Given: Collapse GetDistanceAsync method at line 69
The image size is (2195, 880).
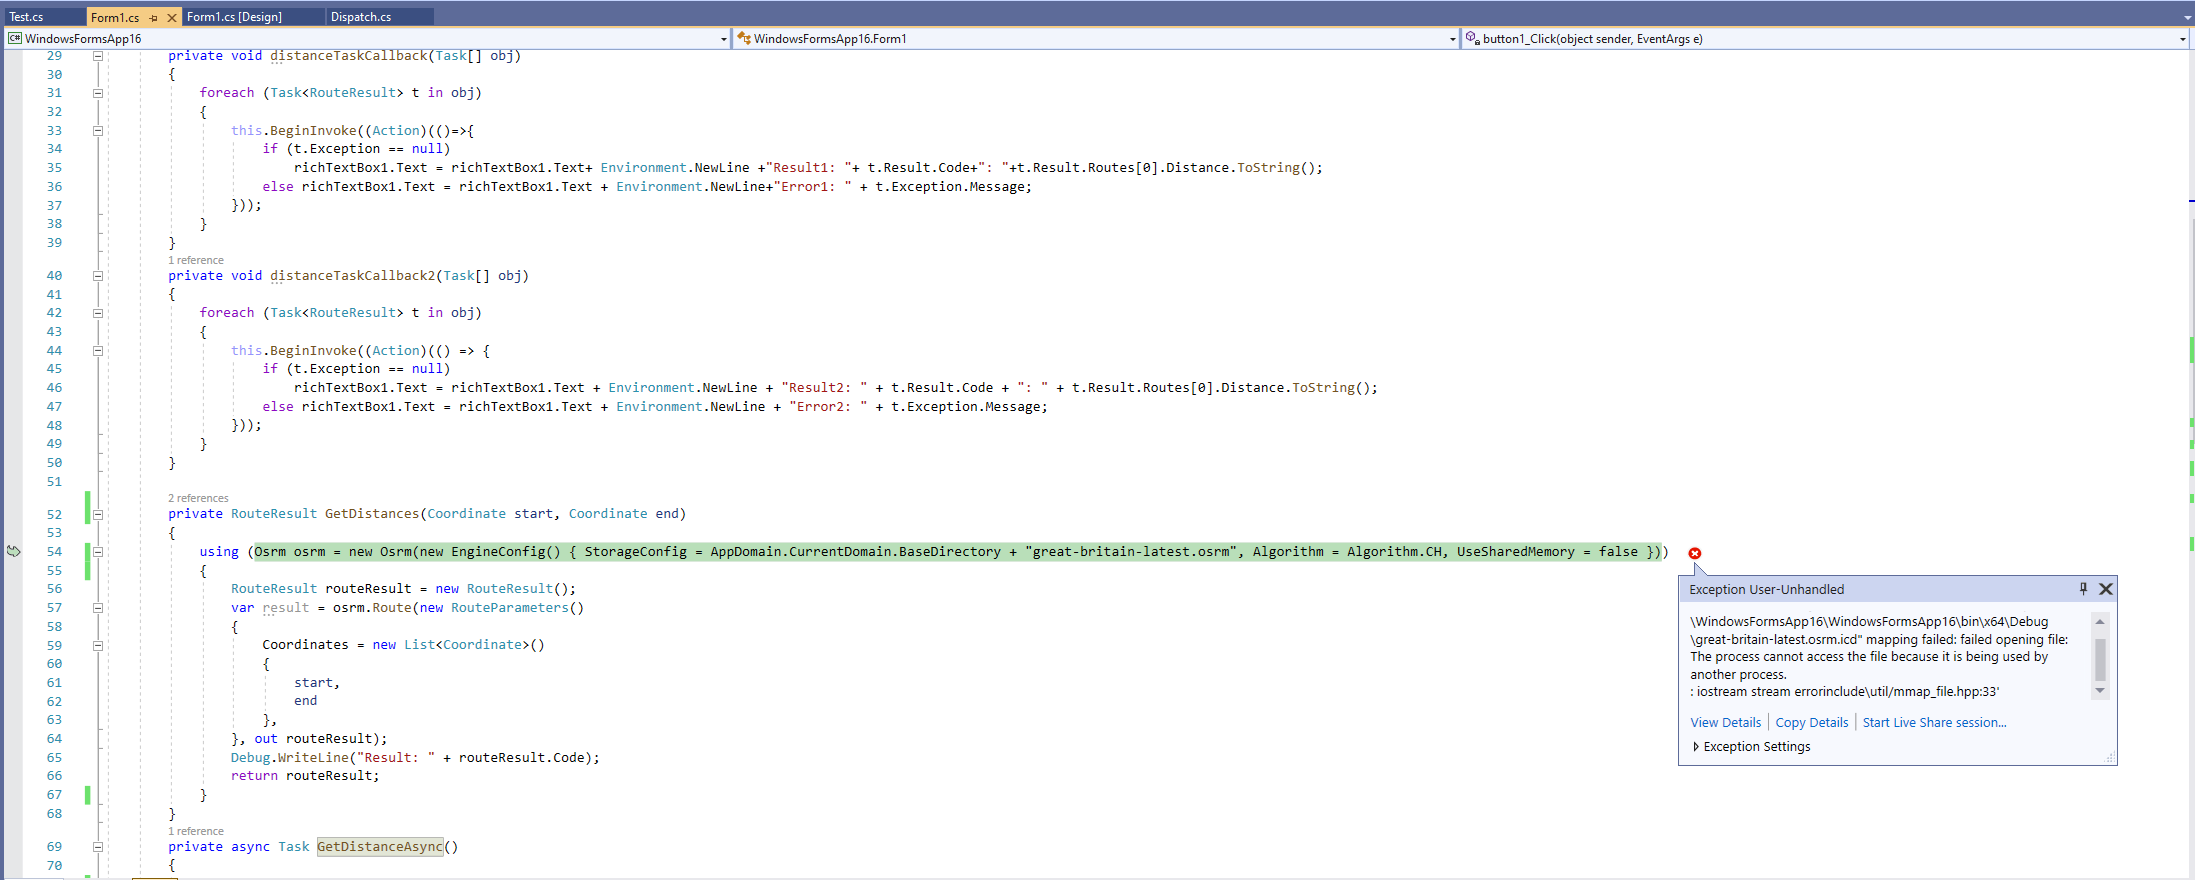Looking at the screenshot, I should (98, 847).
